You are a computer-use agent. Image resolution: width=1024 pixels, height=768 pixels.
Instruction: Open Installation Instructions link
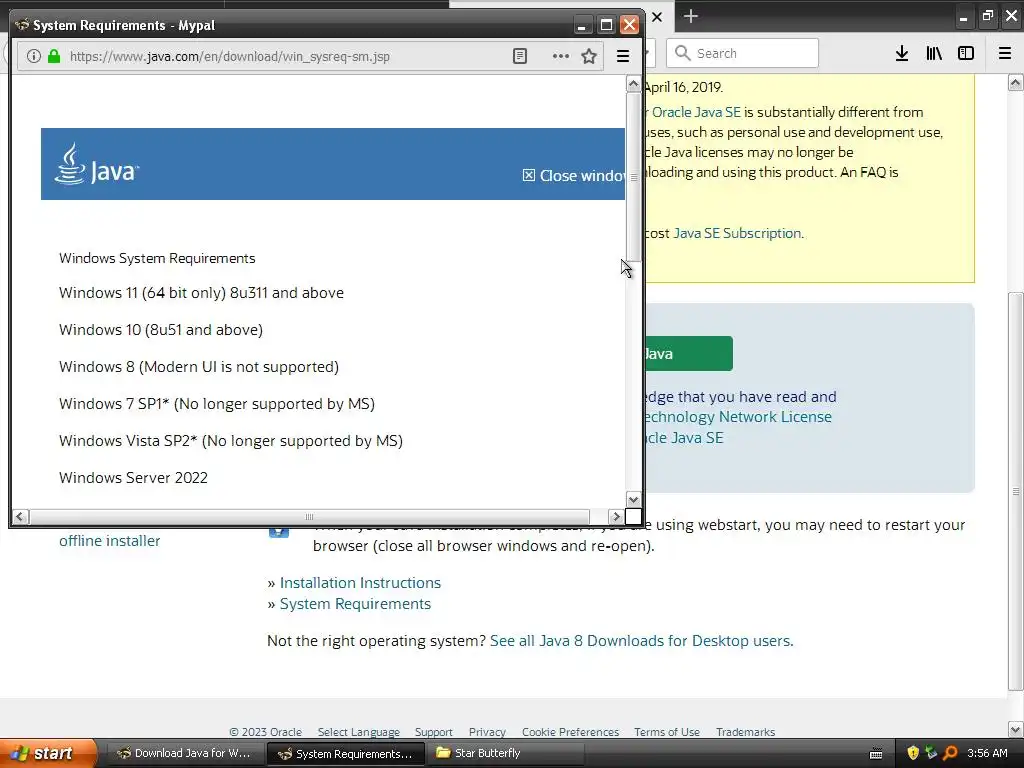[360, 583]
